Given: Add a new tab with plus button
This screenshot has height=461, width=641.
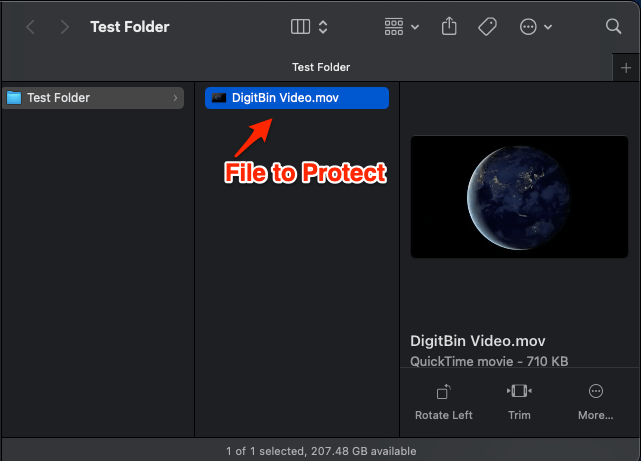Looking at the screenshot, I should pyautogui.click(x=626, y=67).
